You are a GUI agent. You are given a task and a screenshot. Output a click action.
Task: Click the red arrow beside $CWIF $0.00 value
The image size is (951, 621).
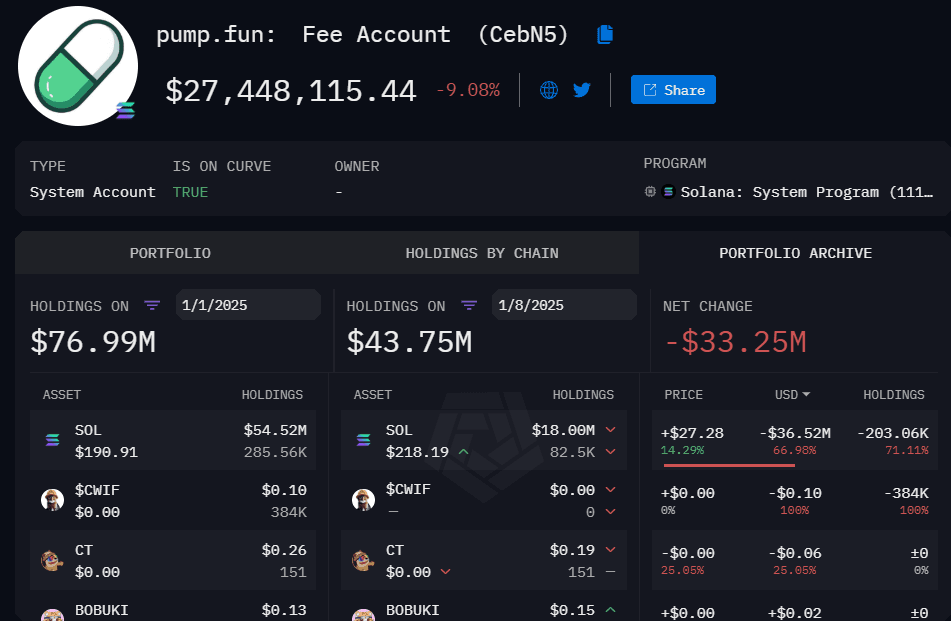(x=611, y=489)
